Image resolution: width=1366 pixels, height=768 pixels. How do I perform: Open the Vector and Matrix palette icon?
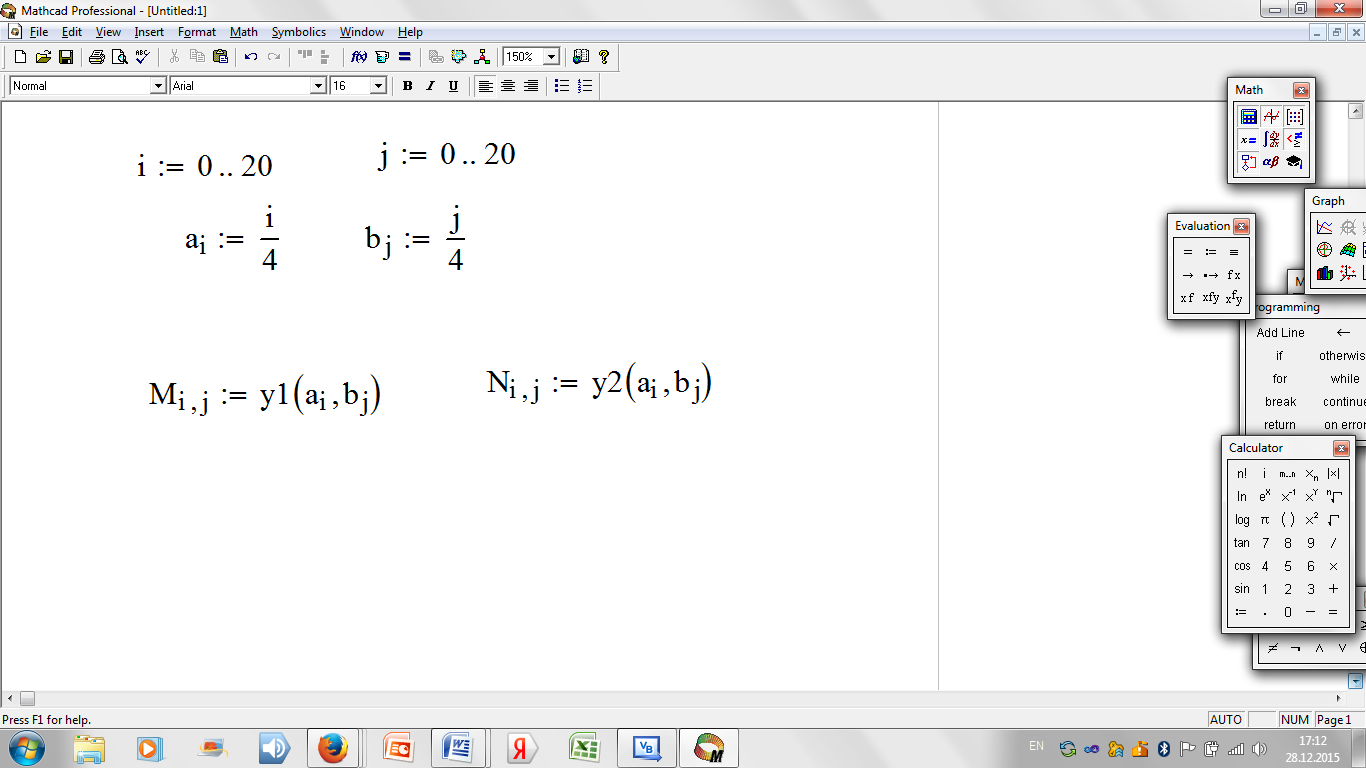[1295, 117]
